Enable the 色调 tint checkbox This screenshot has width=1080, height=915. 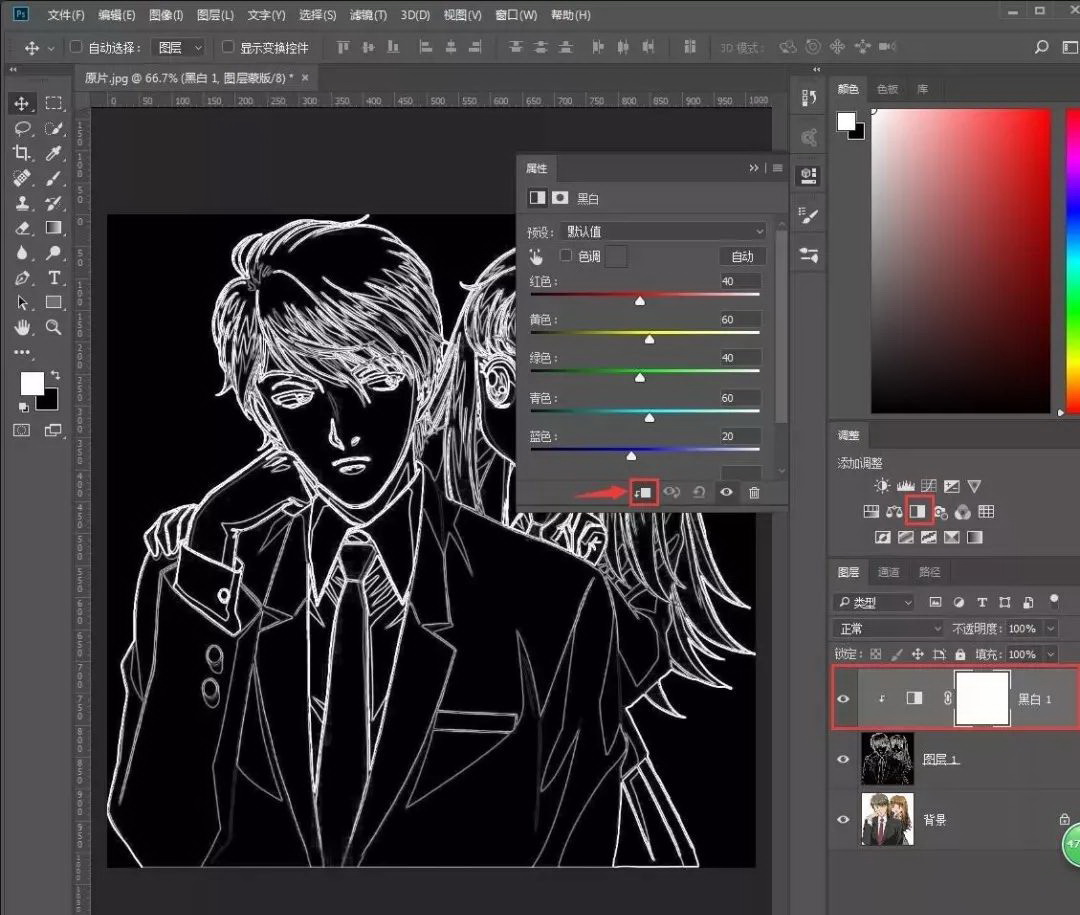click(566, 256)
